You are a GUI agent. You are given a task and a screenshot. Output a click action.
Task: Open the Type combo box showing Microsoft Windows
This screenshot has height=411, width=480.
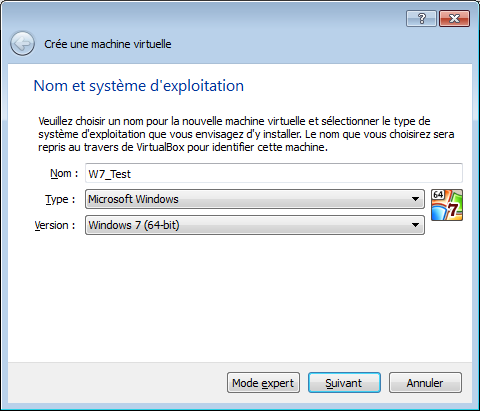(255, 199)
